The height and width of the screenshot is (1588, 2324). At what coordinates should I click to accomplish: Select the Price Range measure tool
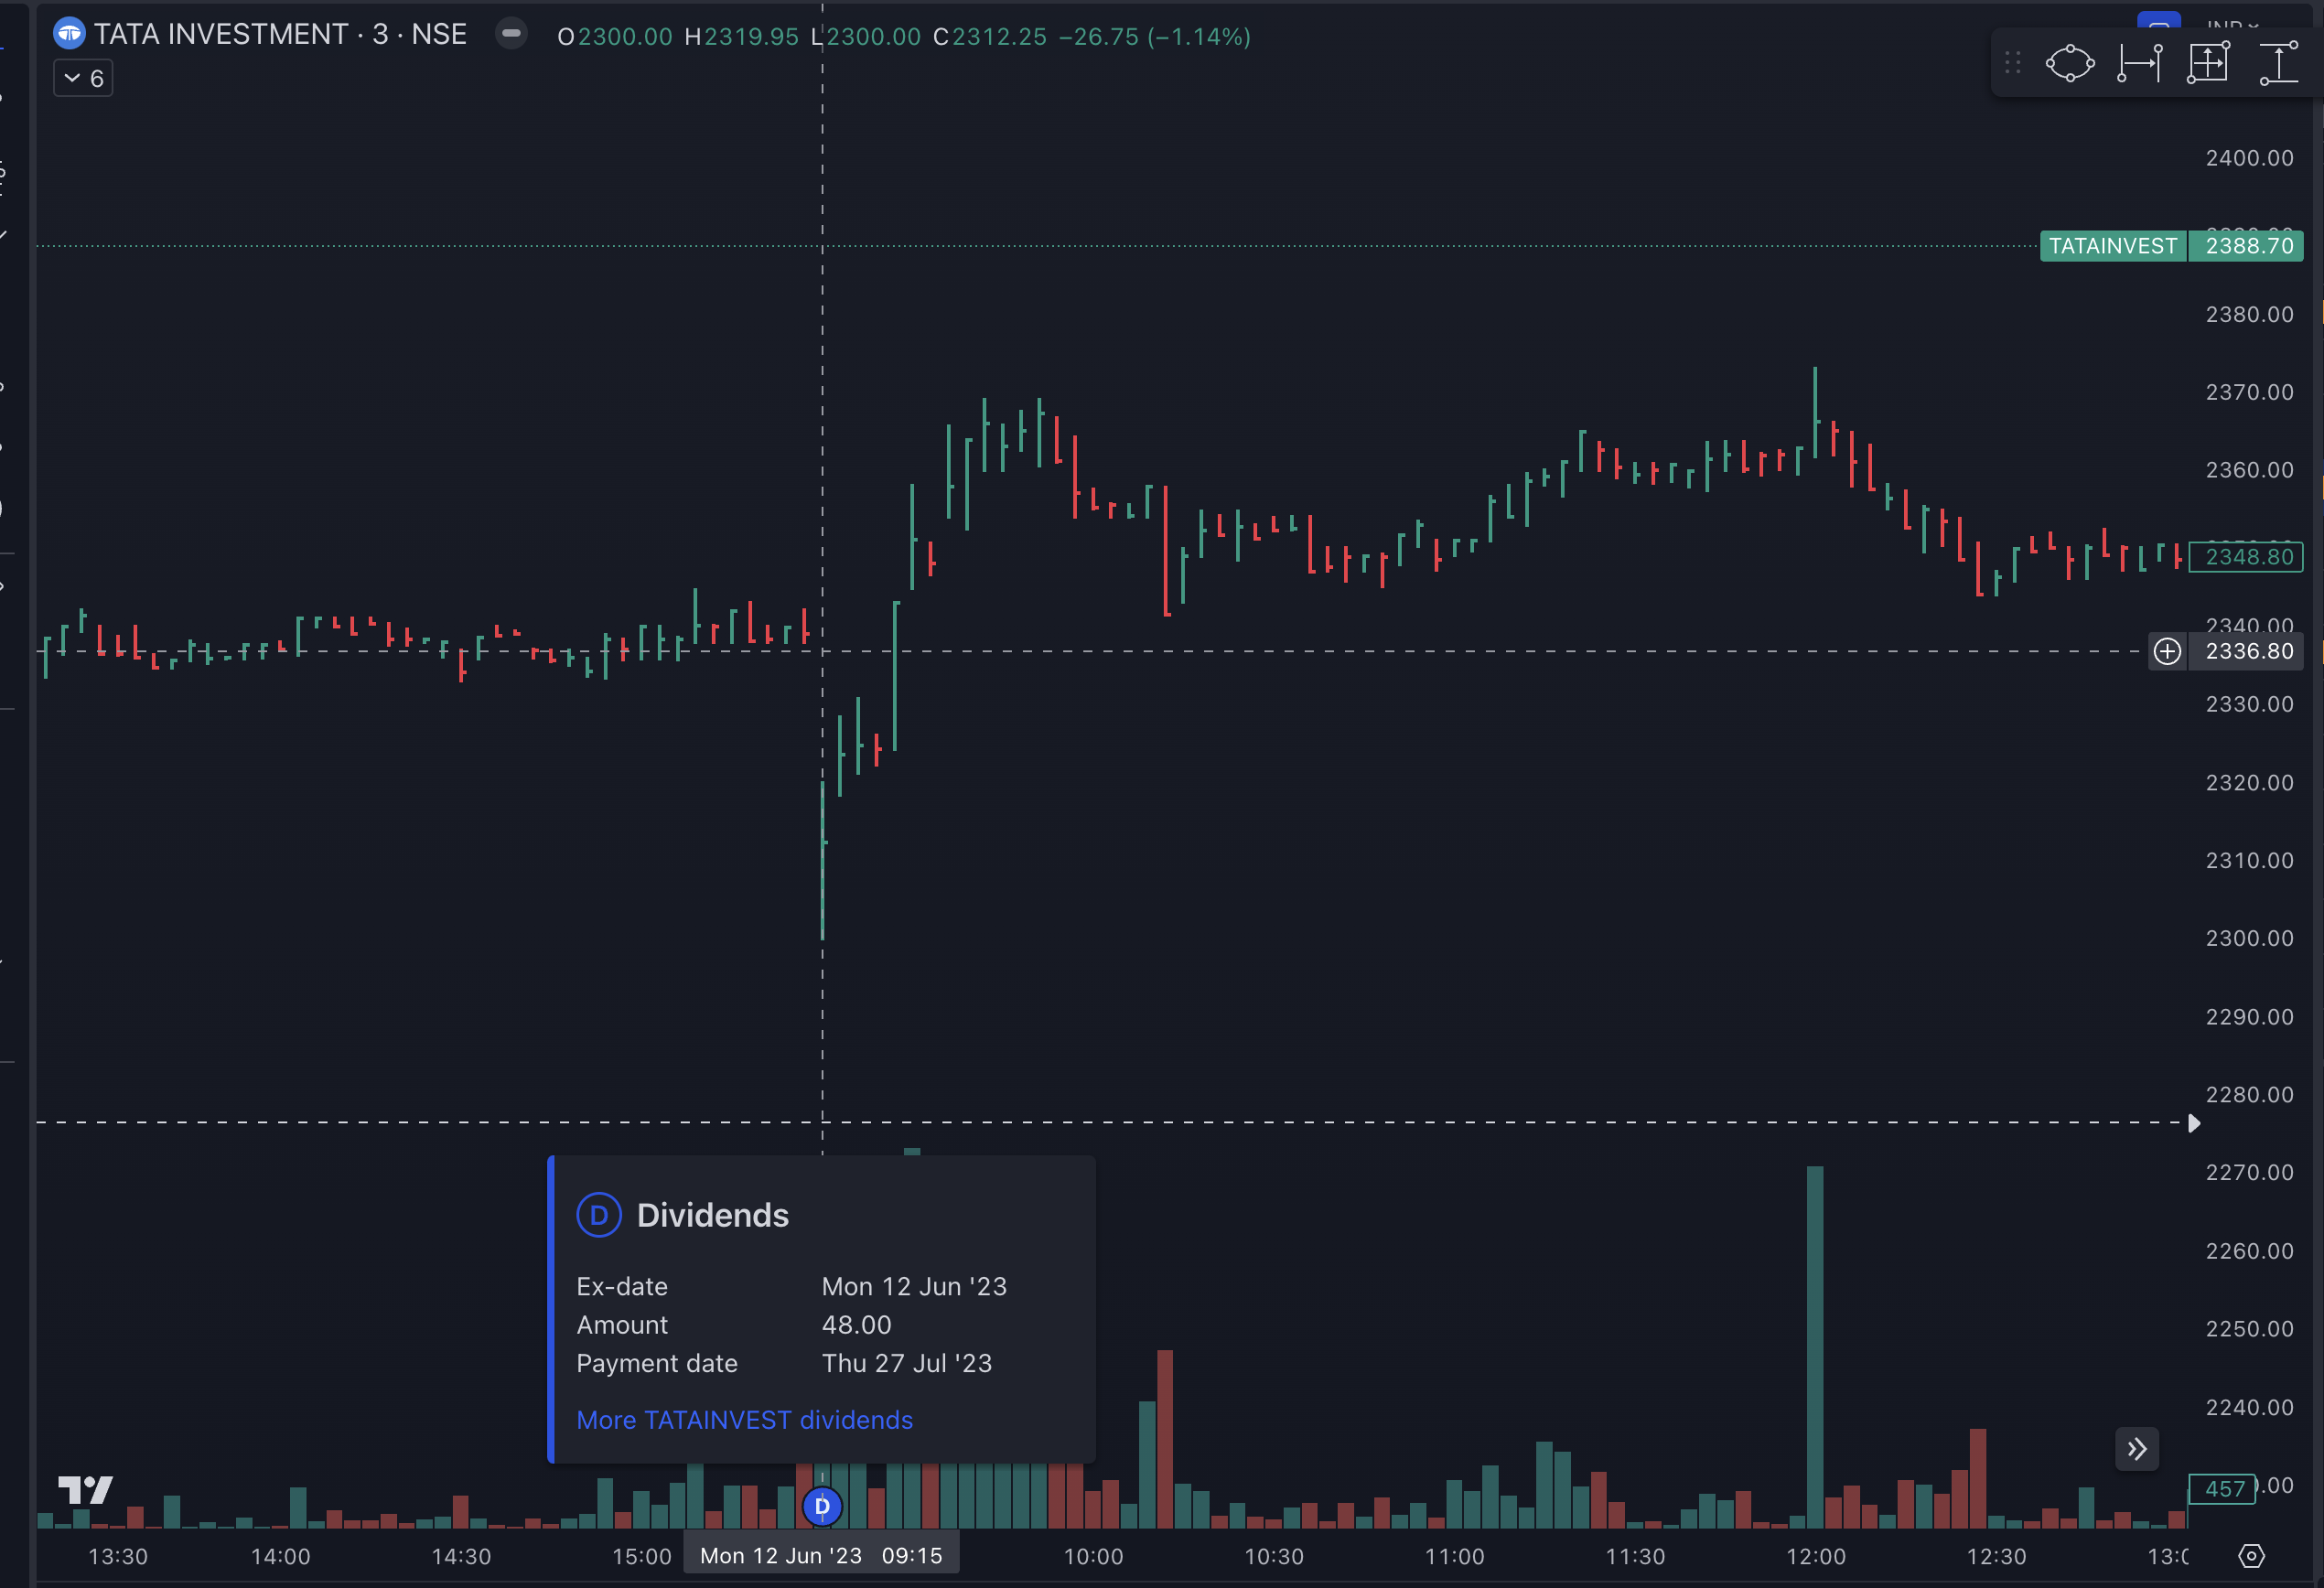coord(2279,63)
